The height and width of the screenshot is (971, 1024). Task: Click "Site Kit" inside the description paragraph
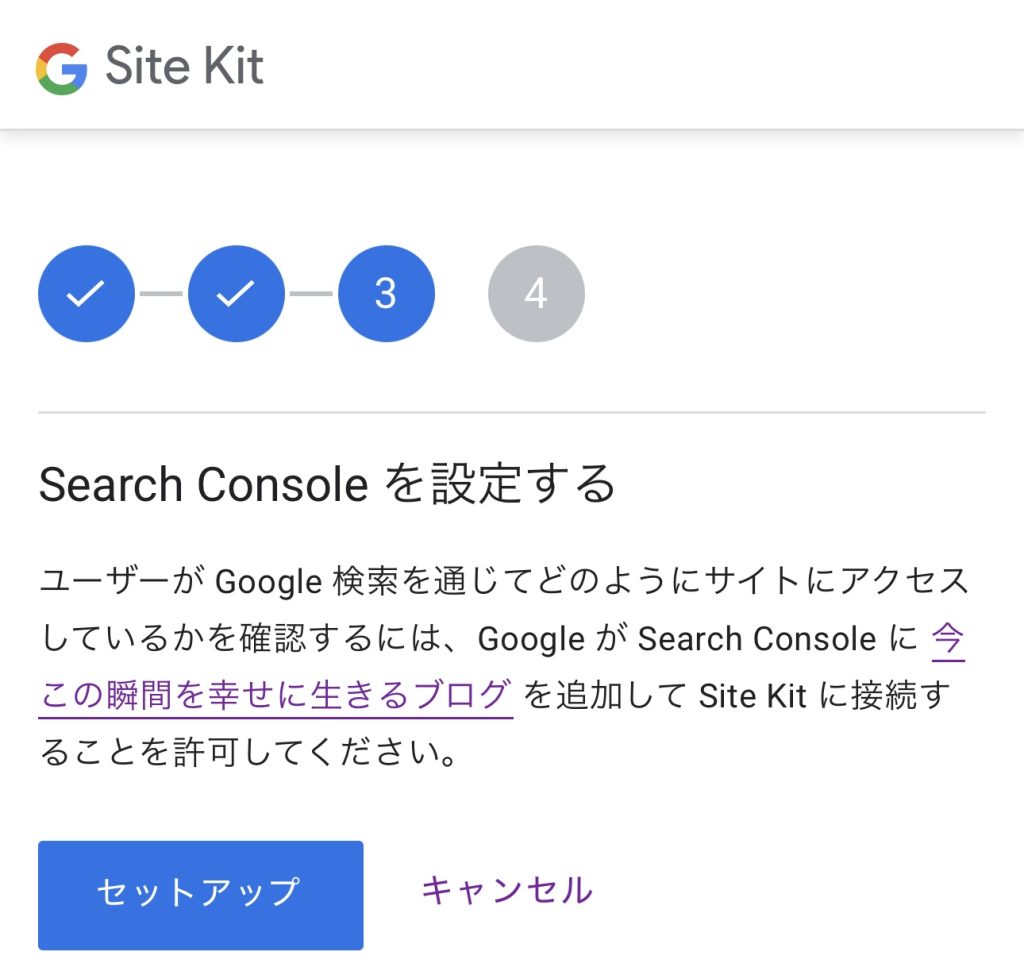752,695
